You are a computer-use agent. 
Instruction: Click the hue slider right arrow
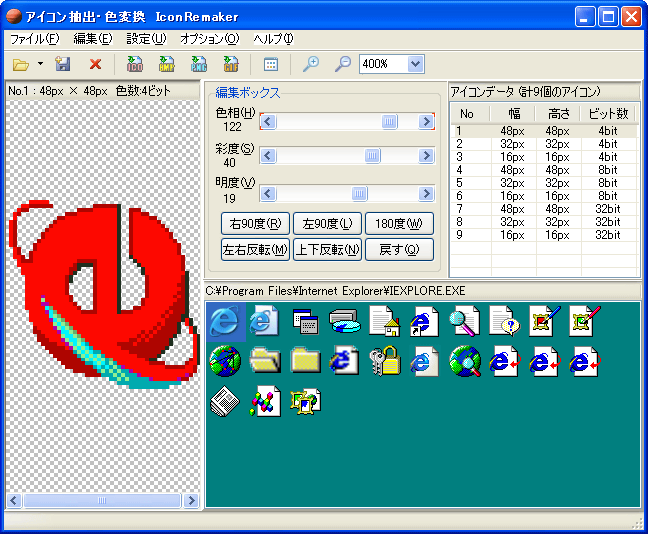click(426, 122)
